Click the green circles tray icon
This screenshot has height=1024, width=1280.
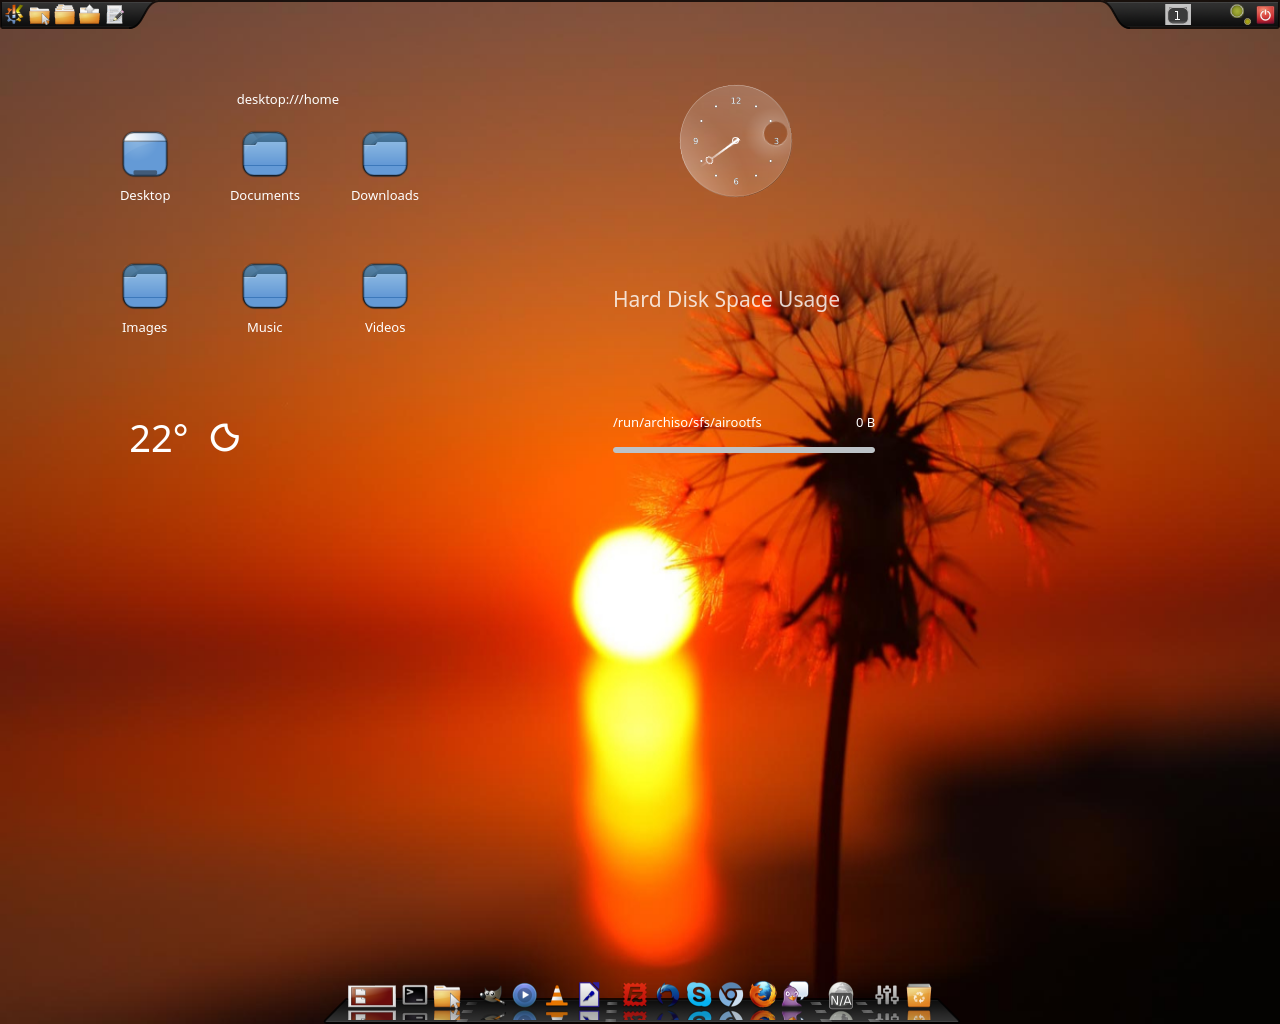(1240, 14)
